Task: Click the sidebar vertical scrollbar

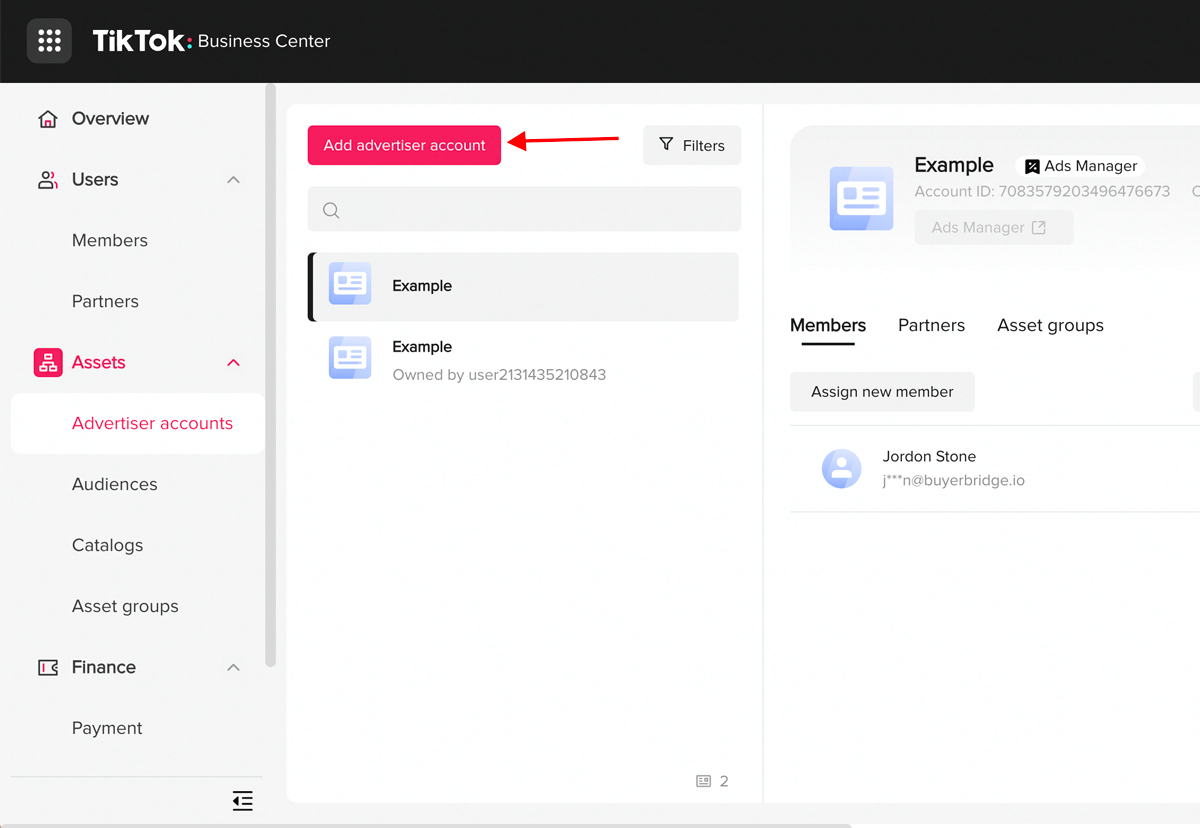Action: (x=270, y=376)
